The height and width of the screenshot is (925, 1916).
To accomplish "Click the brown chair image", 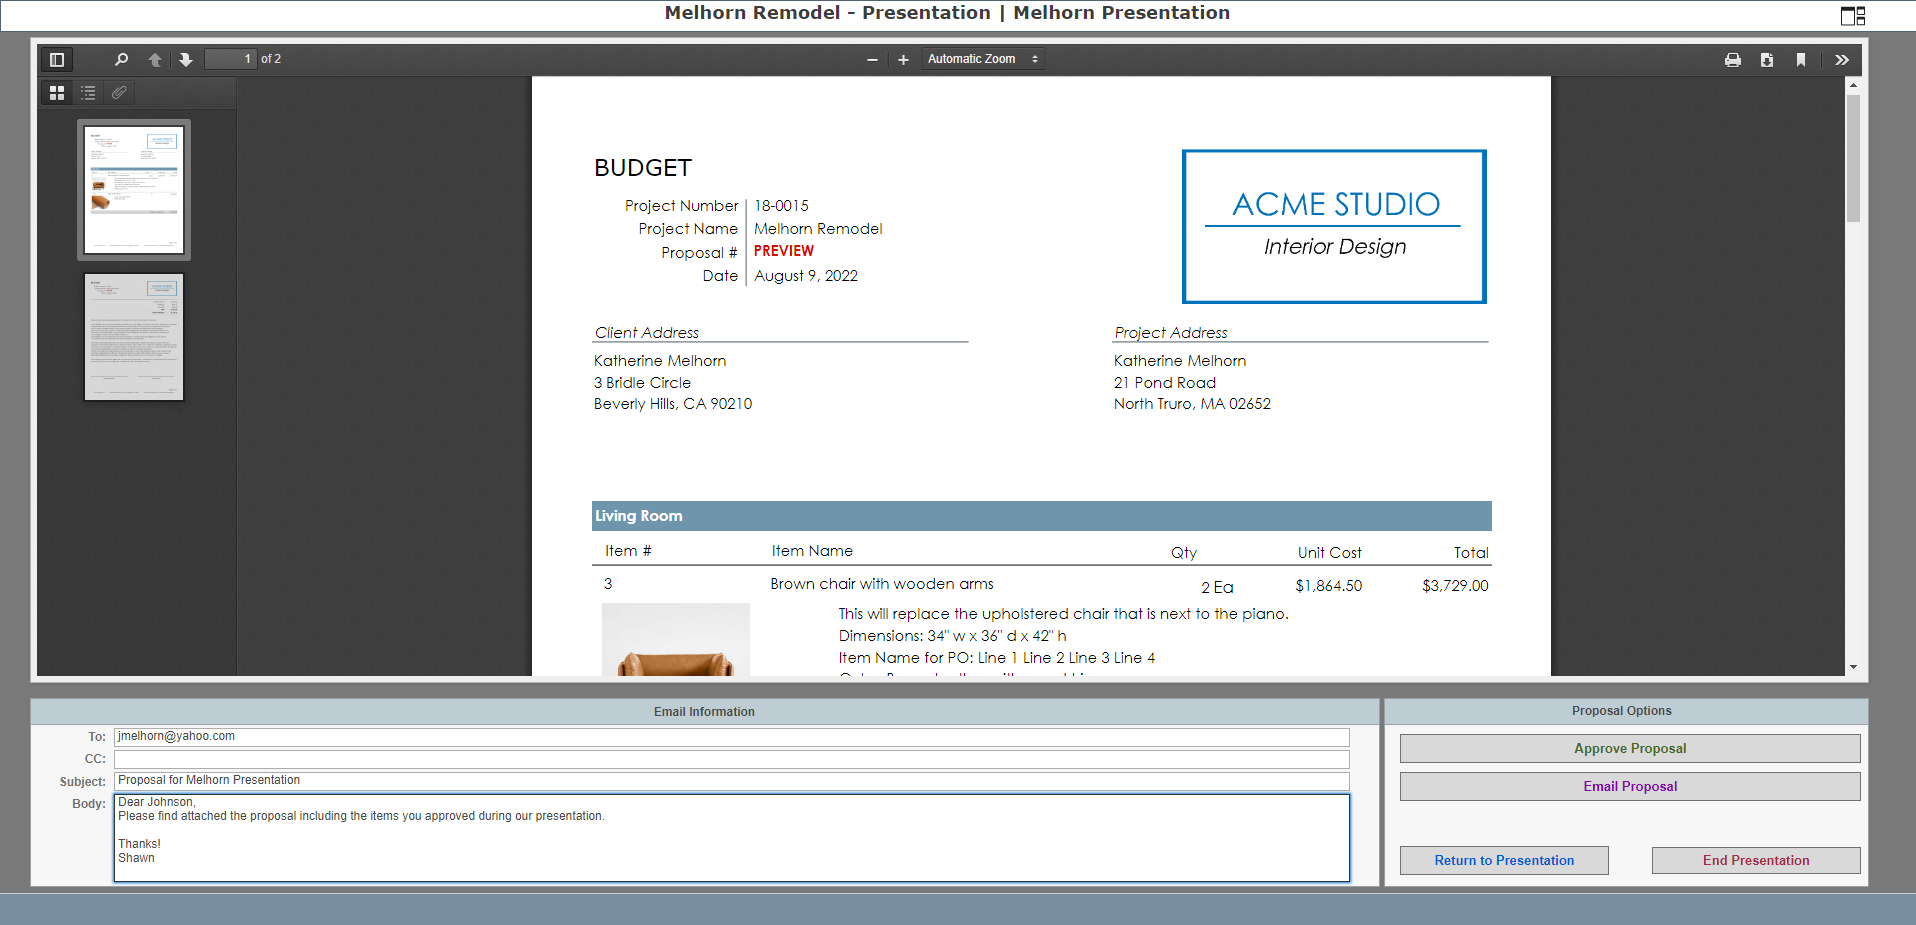I will (676, 640).
